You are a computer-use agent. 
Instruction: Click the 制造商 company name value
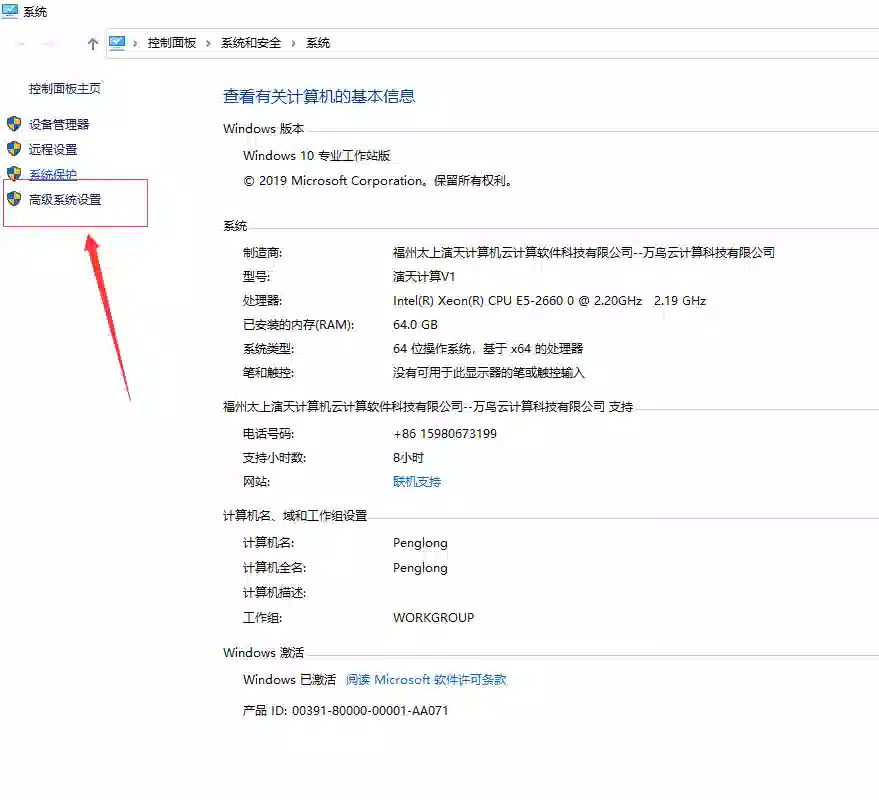coord(584,253)
